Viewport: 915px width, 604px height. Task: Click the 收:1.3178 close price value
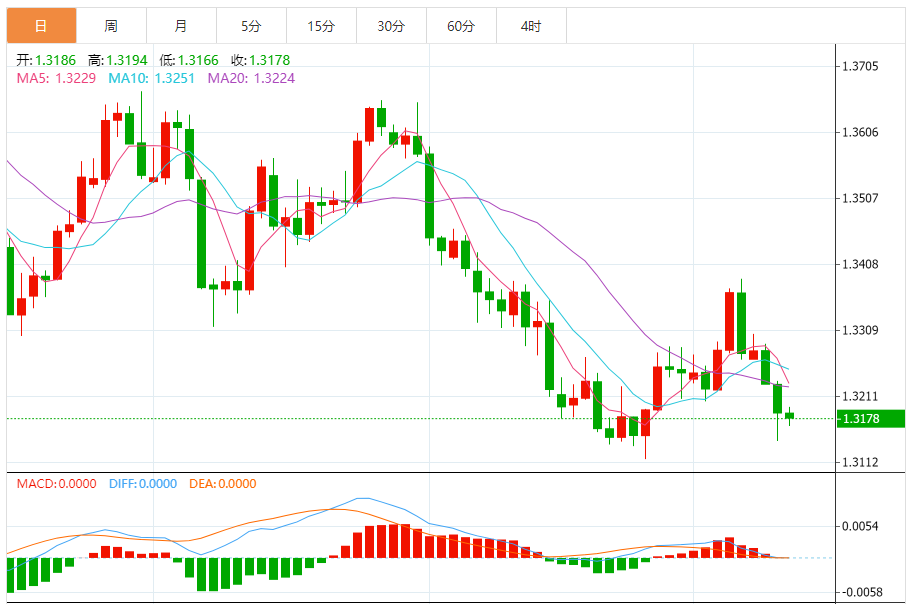pyautogui.click(x=261, y=60)
